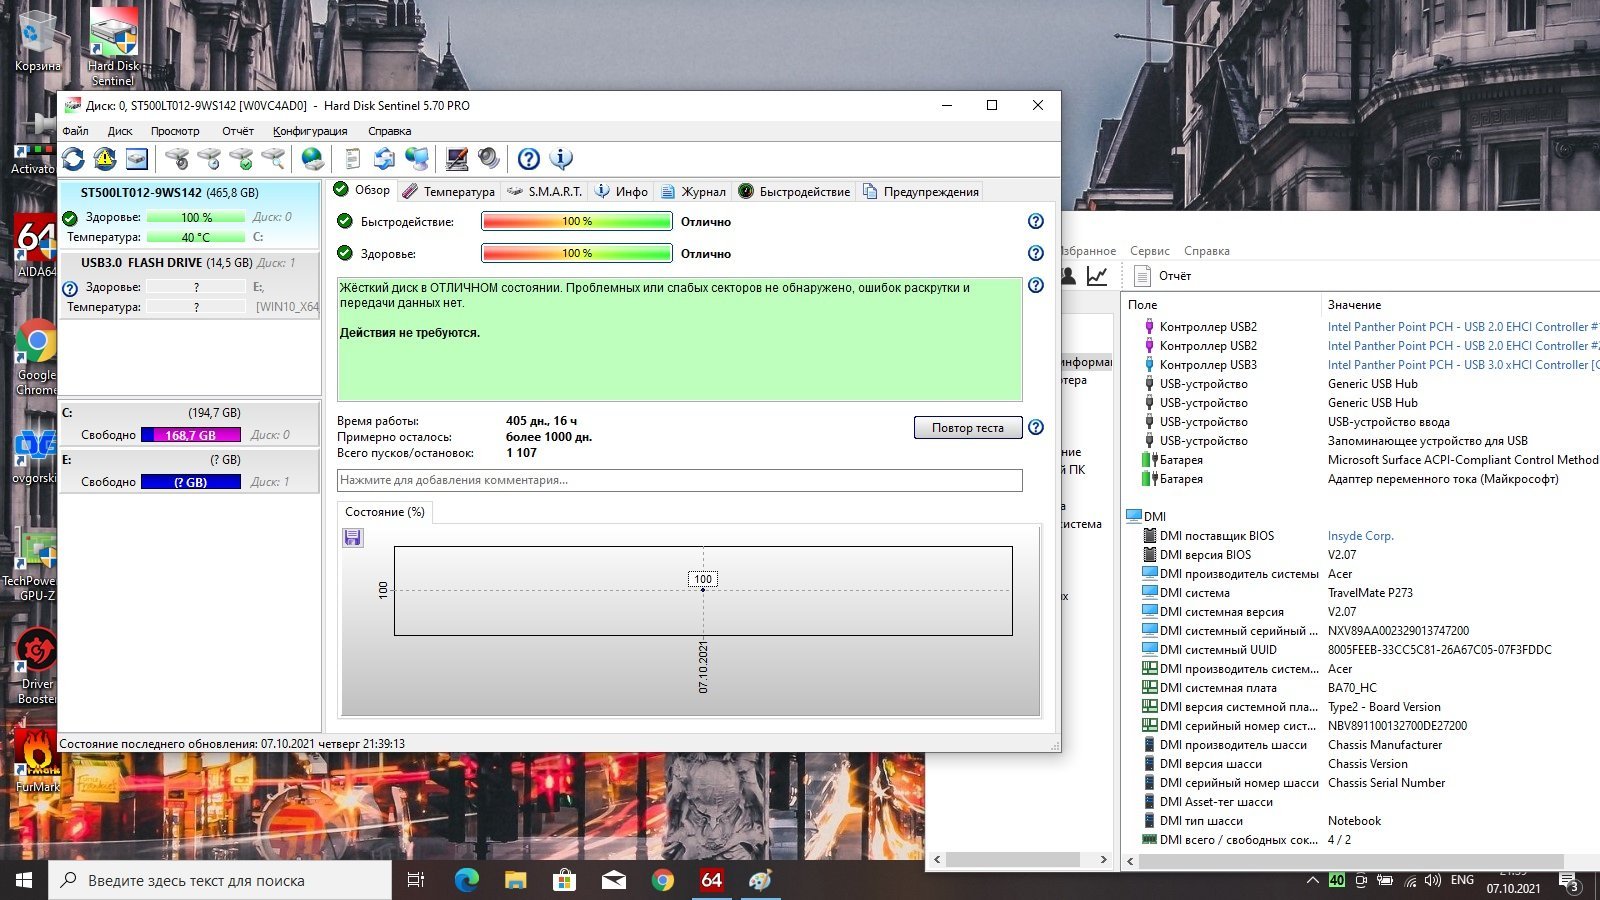Open Диск menu
The image size is (1600, 900).
click(x=120, y=131)
